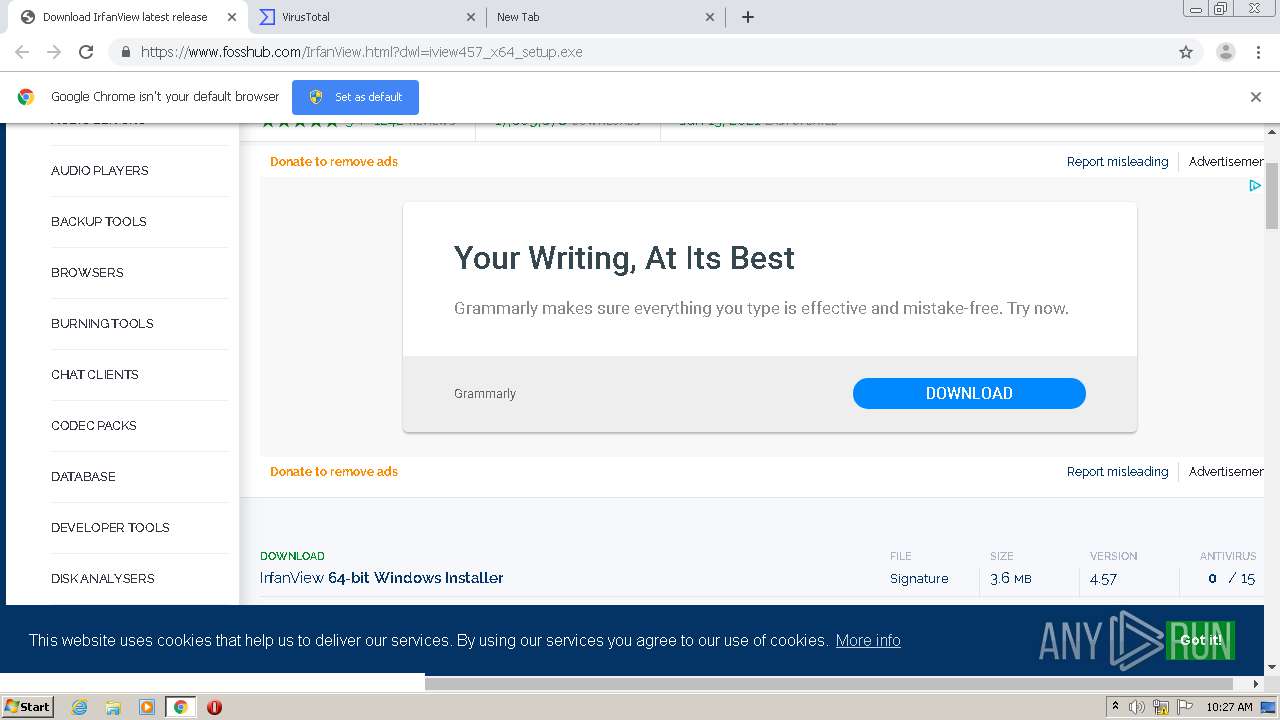Bookmark this page with the star icon
1280x720 pixels.
[1186, 52]
